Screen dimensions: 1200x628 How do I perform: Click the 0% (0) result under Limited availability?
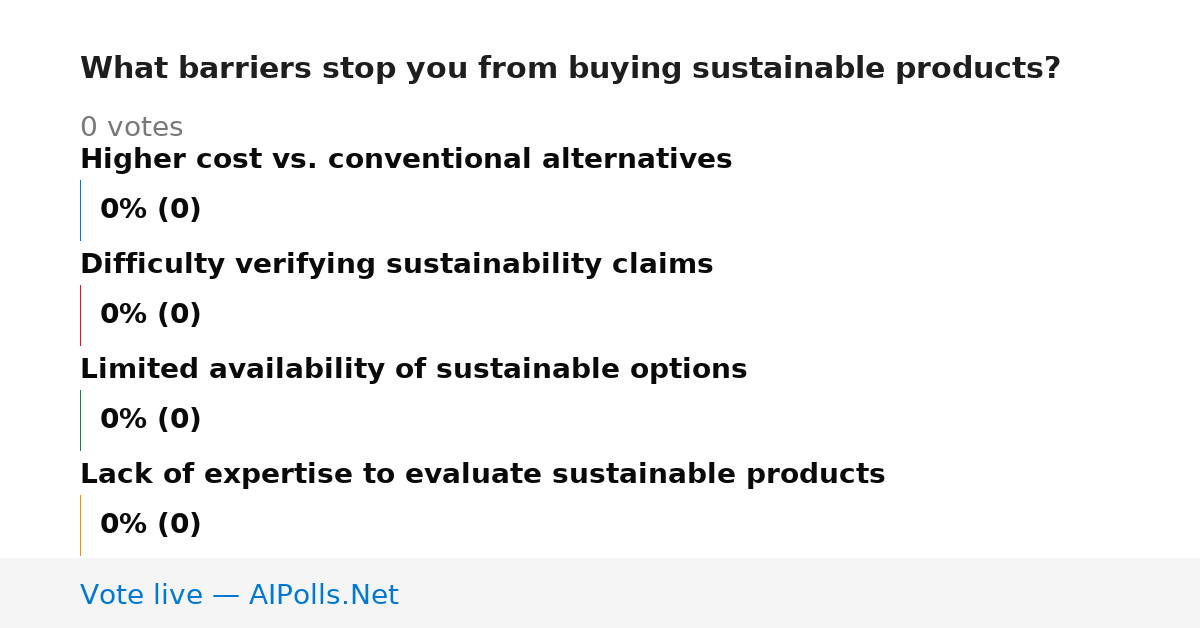[150, 420]
